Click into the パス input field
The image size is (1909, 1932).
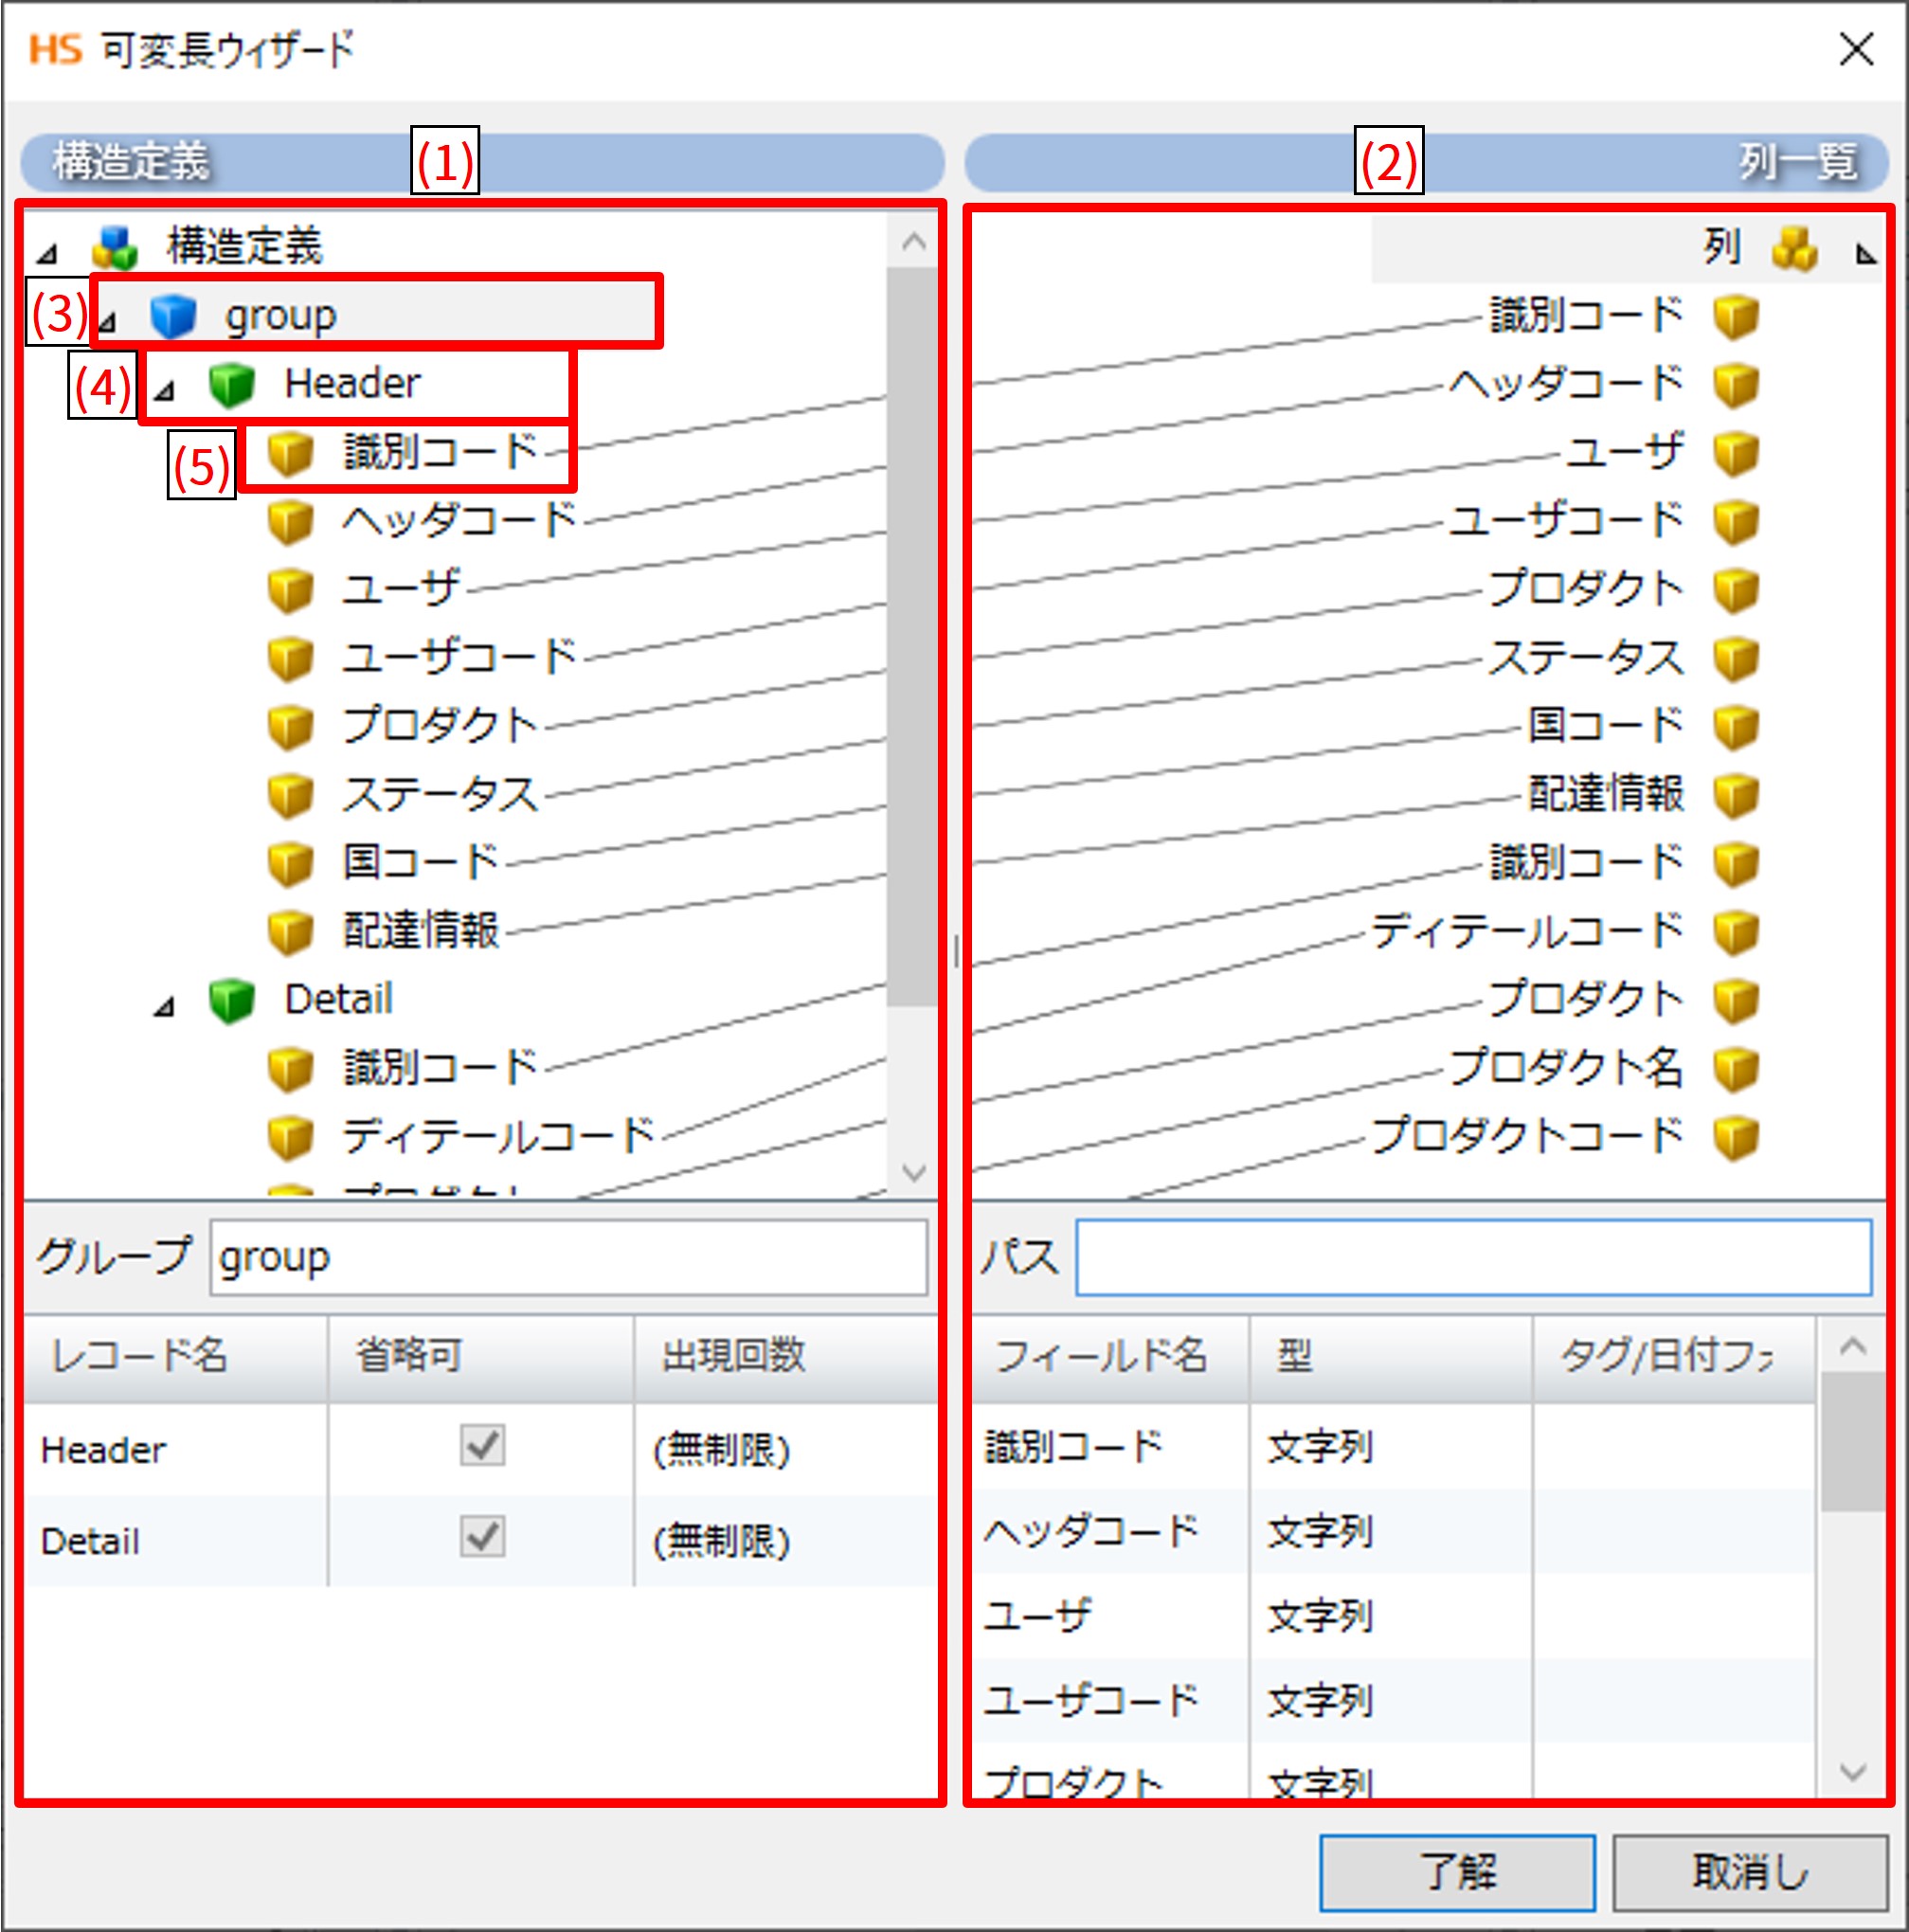tap(1473, 1257)
